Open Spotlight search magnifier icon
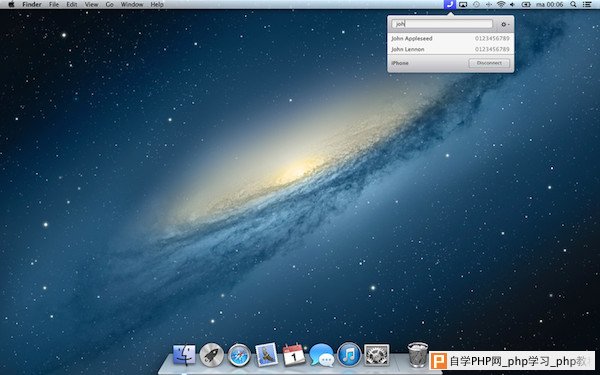The image size is (600, 375). pos(573,5)
